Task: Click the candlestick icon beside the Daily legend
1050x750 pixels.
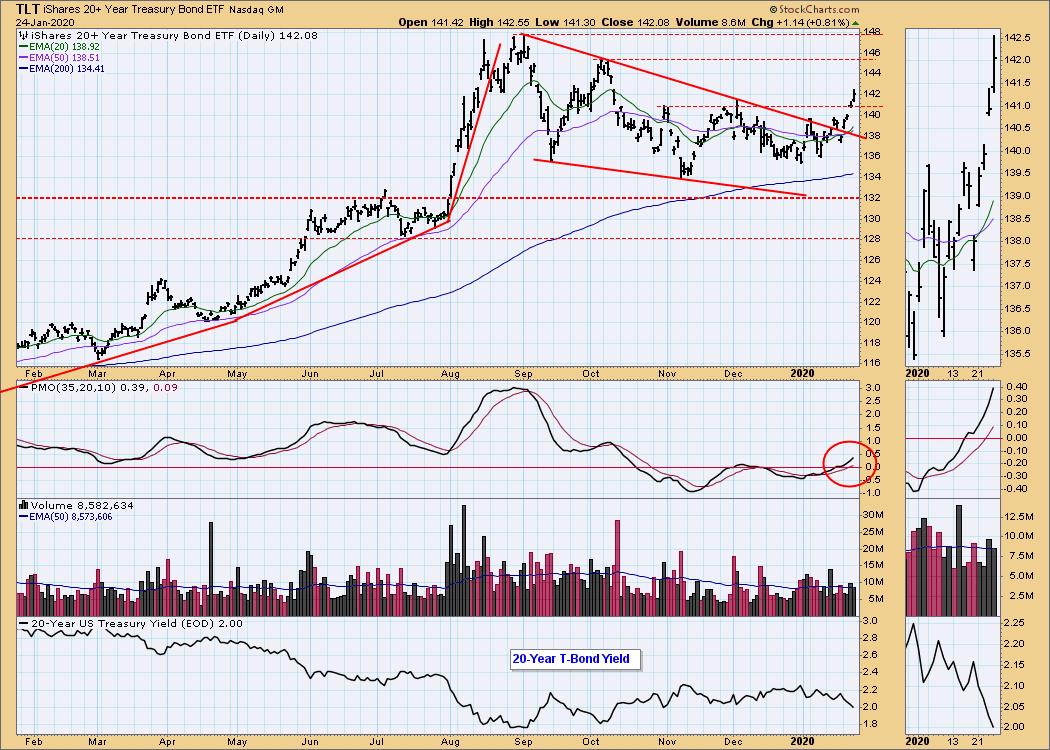Action: coord(22,35)
